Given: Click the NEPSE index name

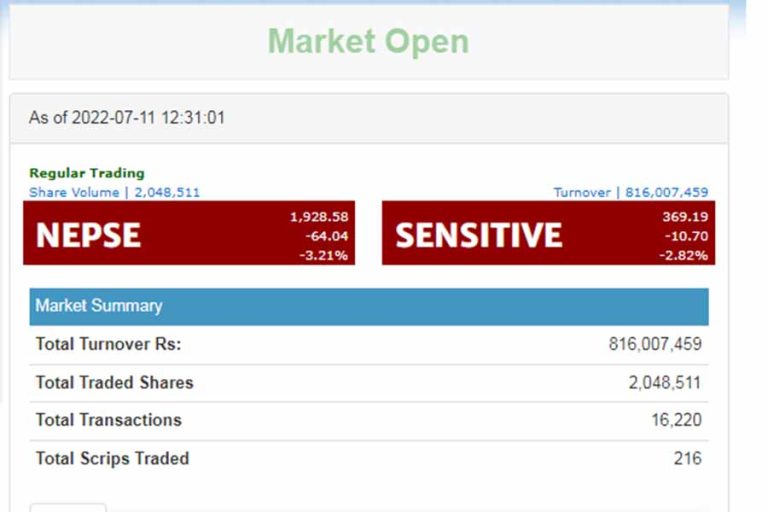Looking at the screenshot, I should point(88,235).
